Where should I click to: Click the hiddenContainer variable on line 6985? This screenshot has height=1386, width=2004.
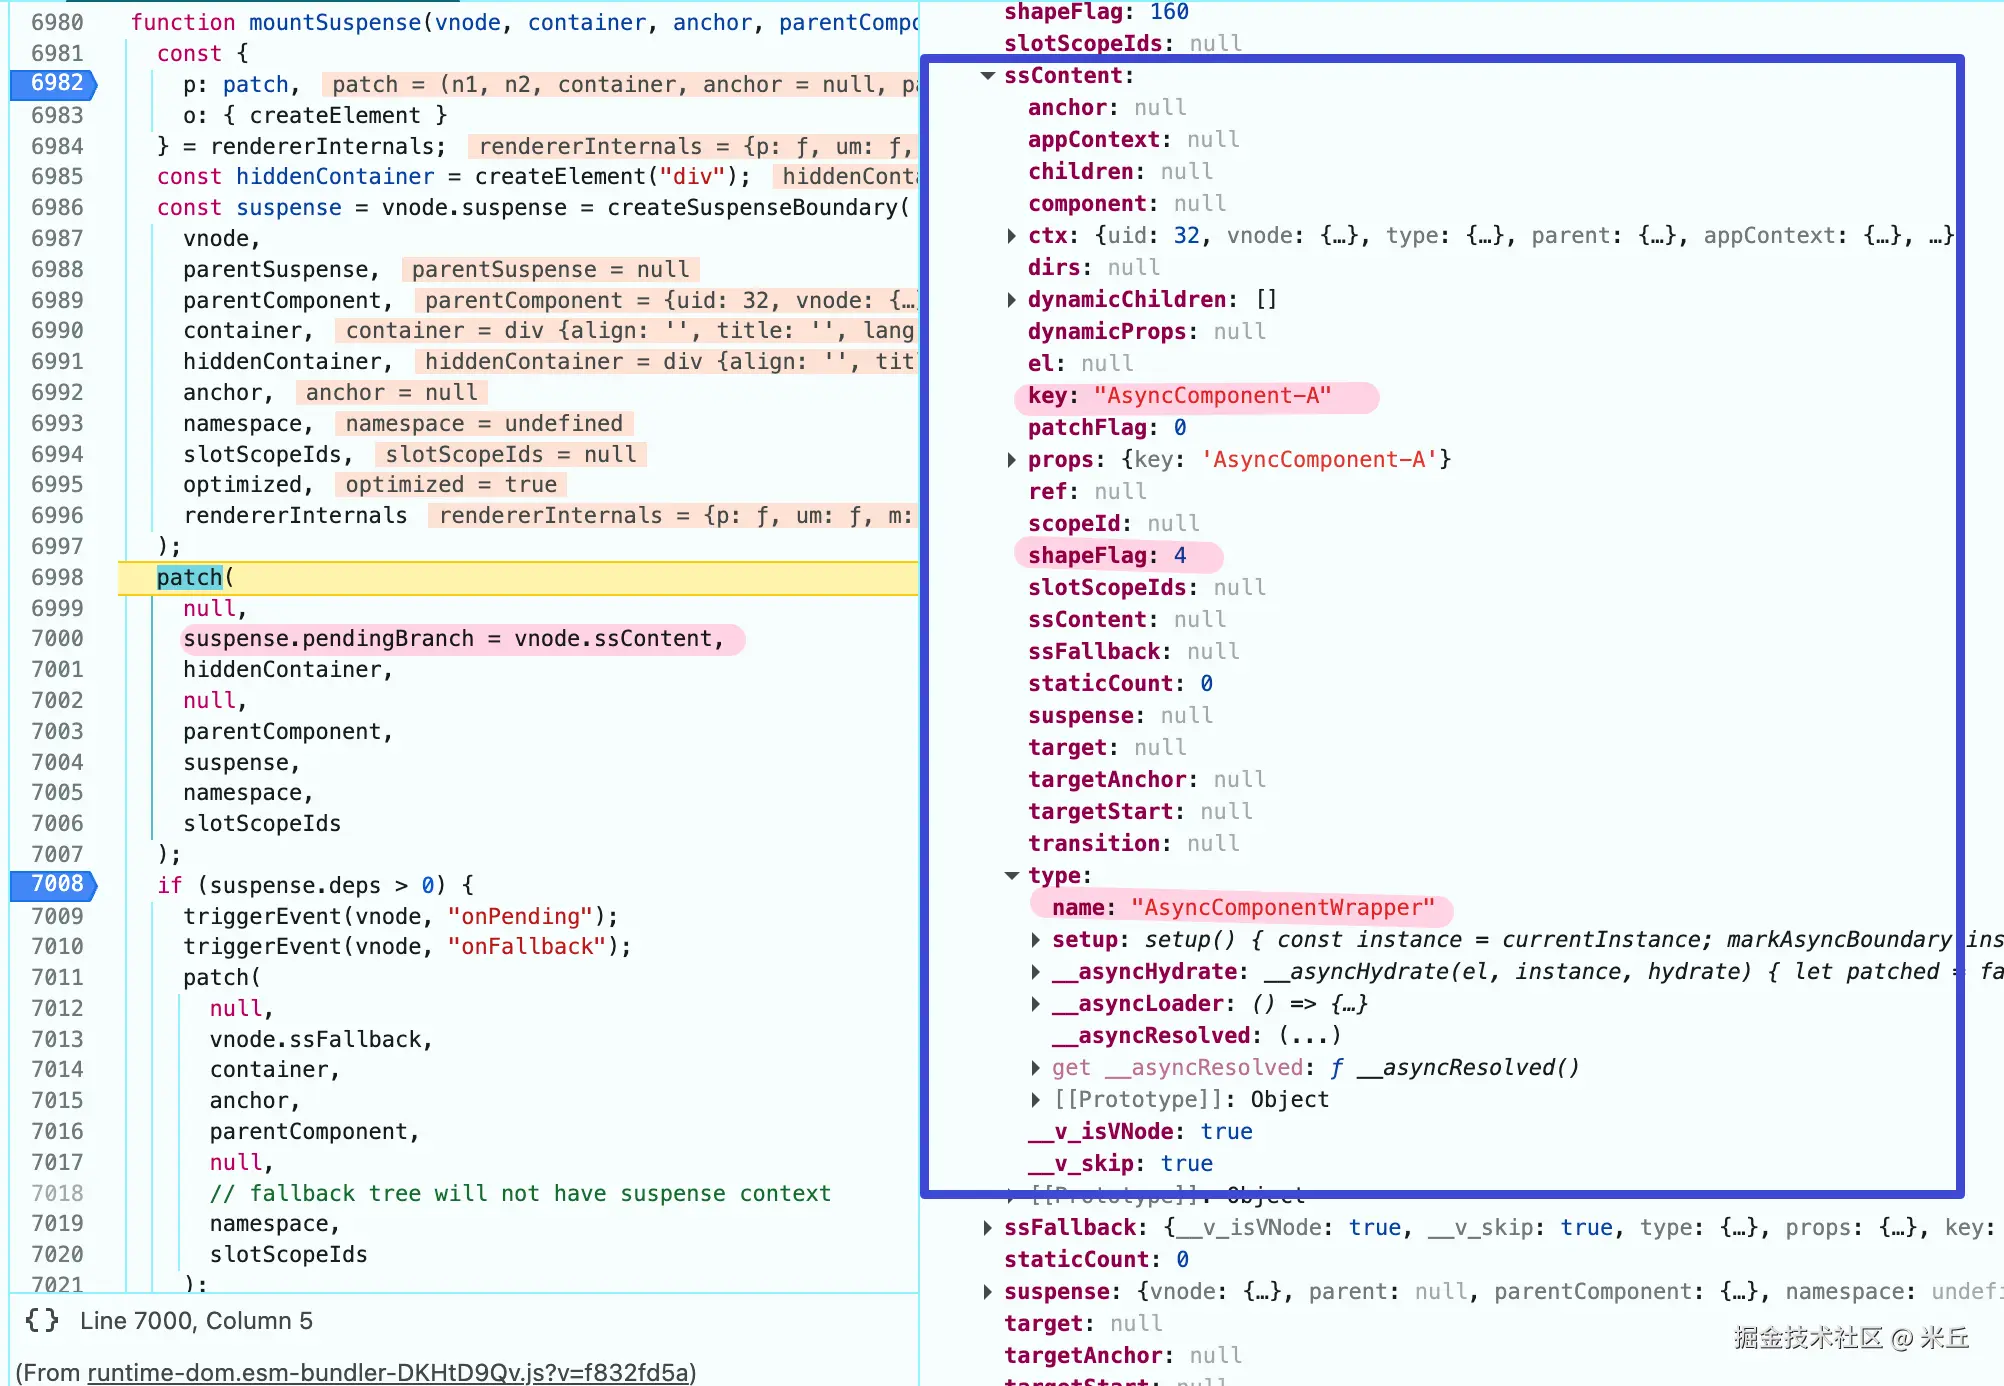pyautogui.click(x=335, y=177)
